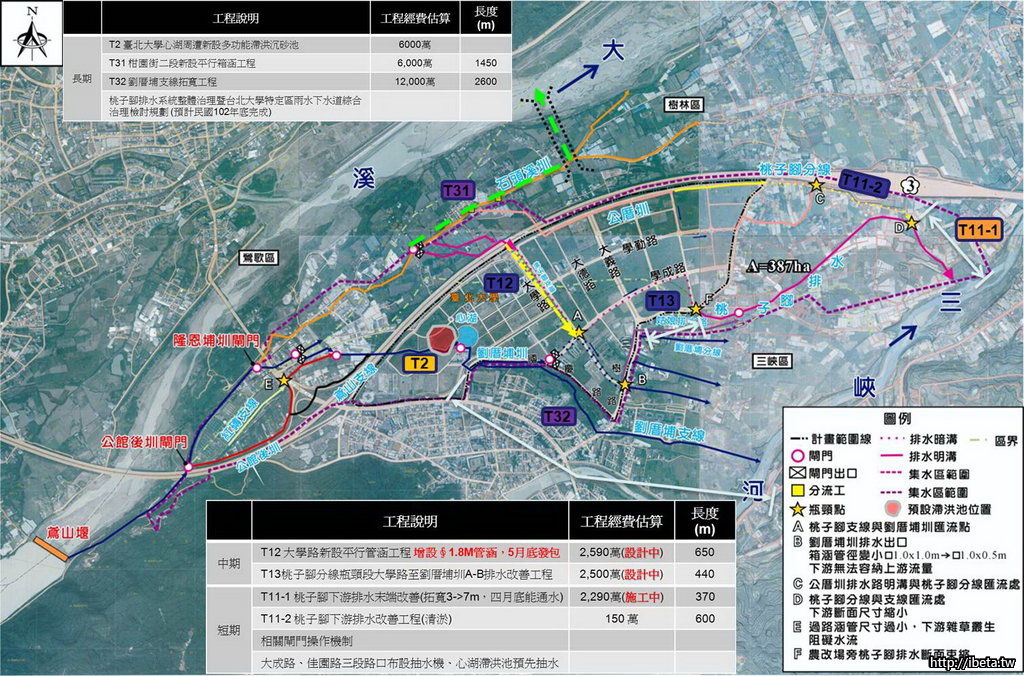This screenshot has height=676, width=1024.
Task: Click the bottleneck star at point F
Action: (694, 309)
